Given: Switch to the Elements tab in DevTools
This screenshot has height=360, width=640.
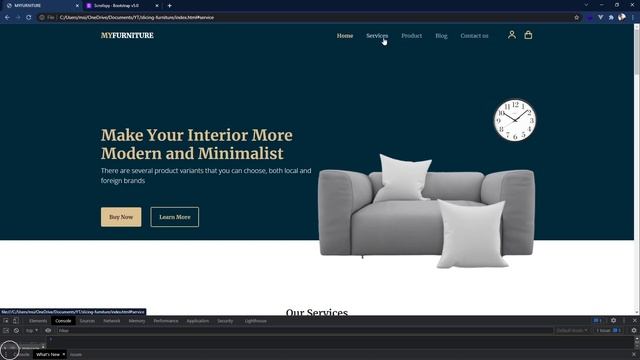Looking at the screenshot, I should coord(38,321).
